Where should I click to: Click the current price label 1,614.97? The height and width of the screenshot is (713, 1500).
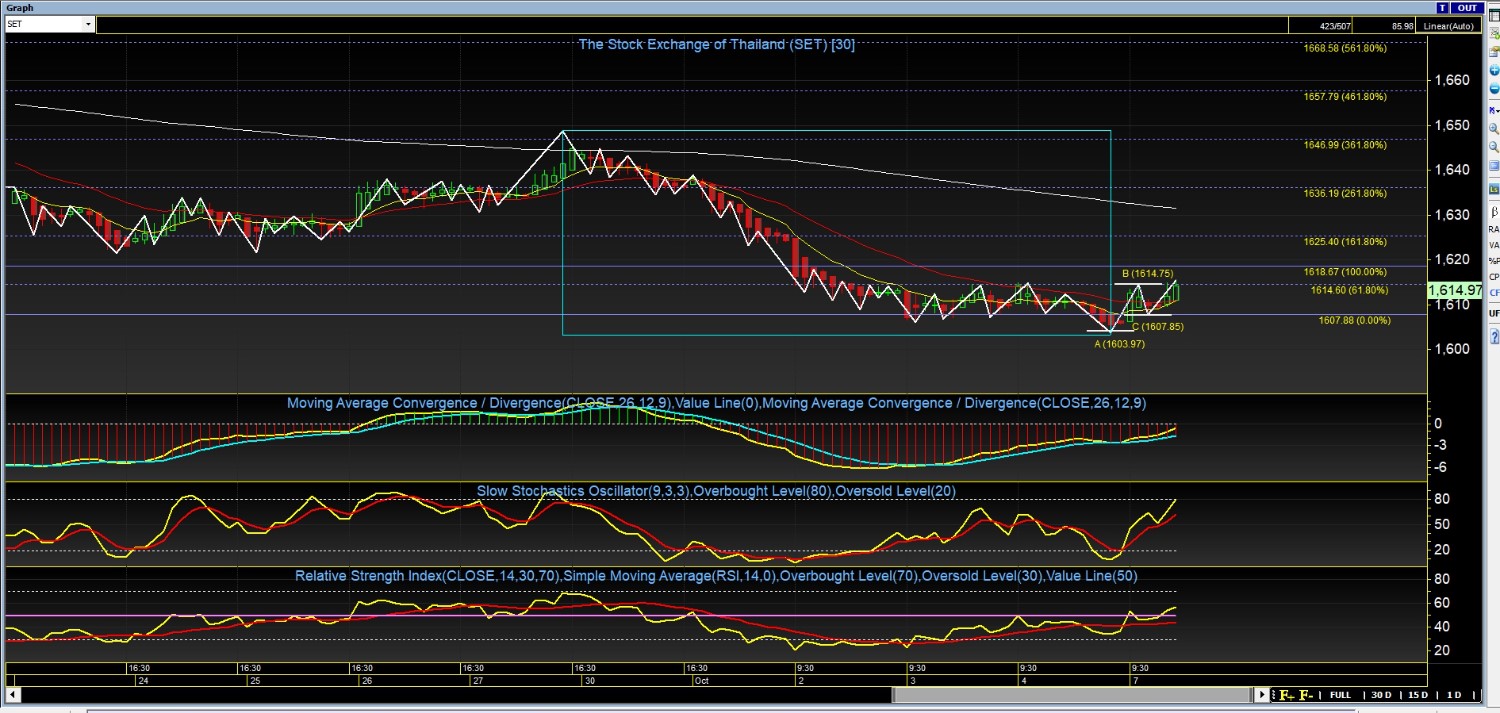coord(1454,290)
